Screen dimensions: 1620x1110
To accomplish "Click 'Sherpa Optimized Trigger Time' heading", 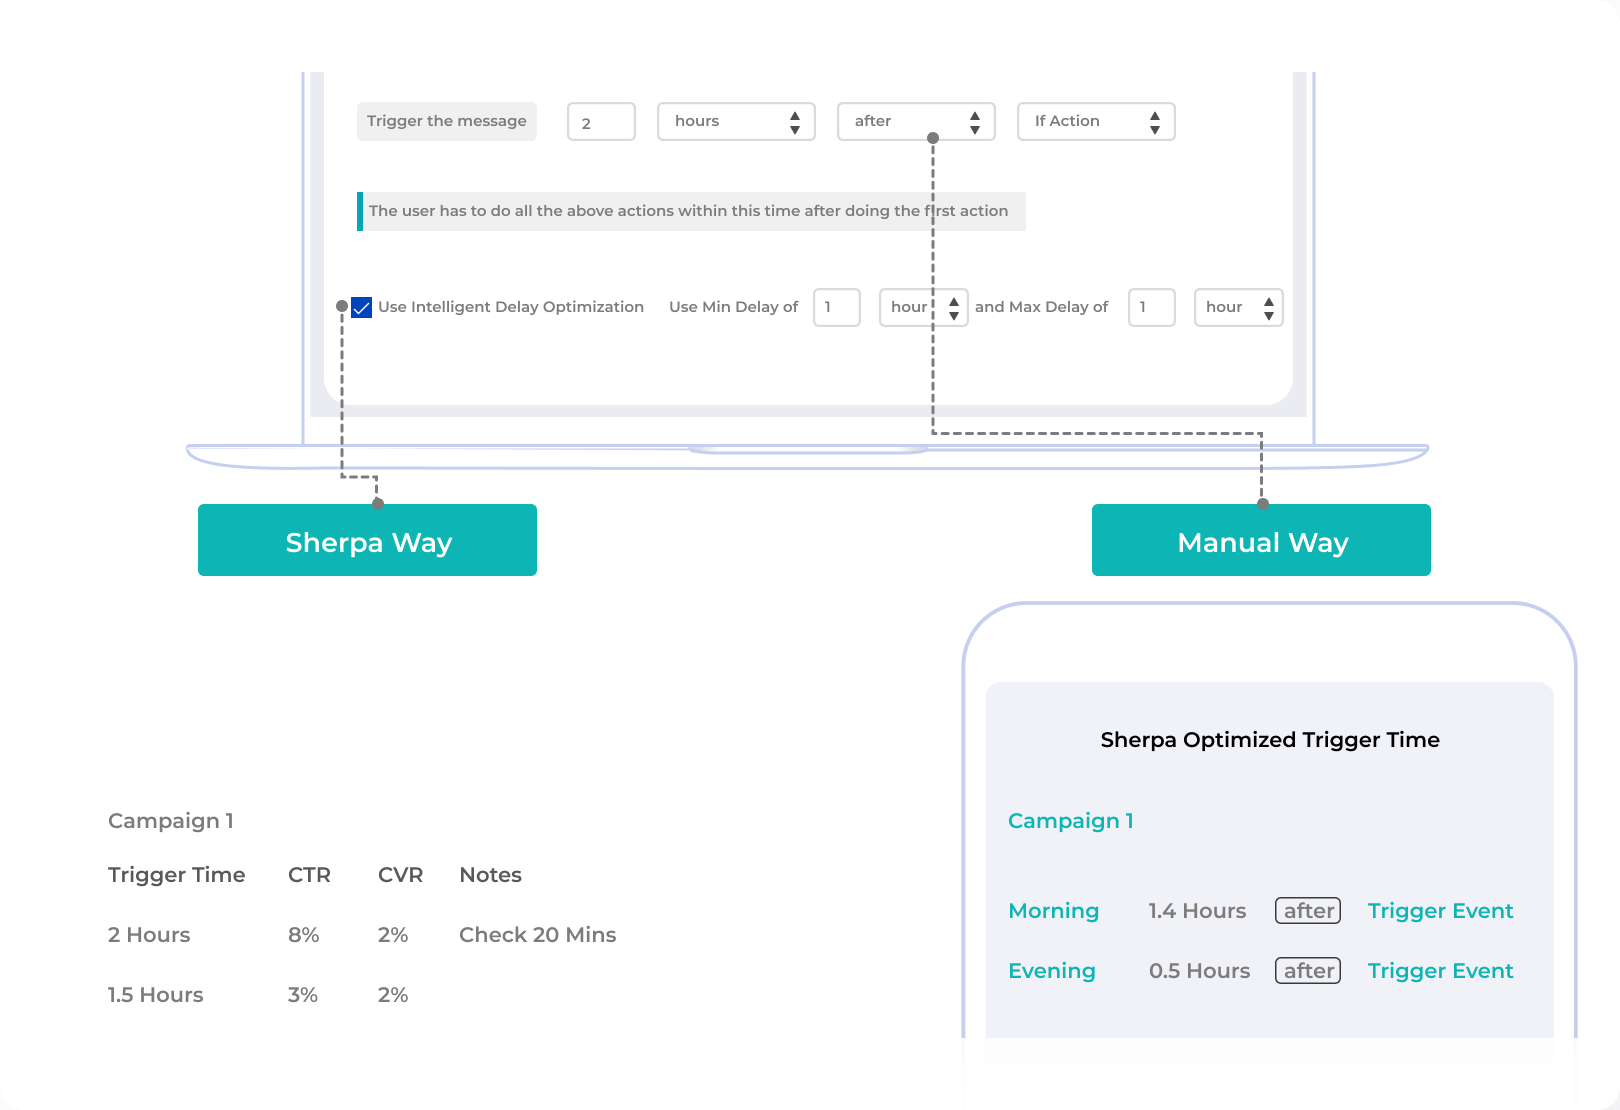I will point(1270,740).
